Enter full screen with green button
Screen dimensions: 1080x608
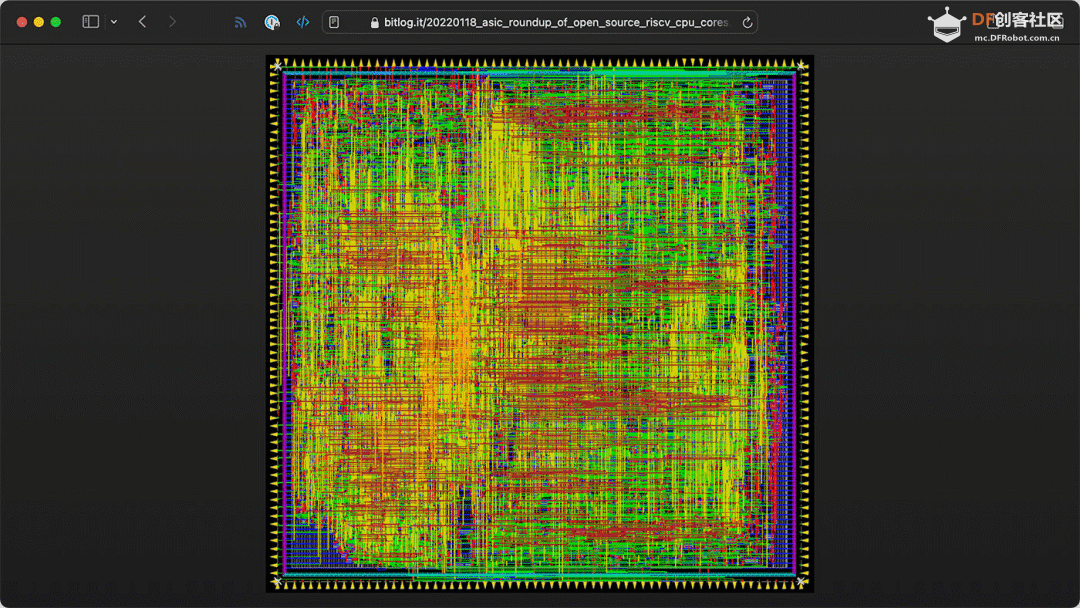(x=56, y=22)
